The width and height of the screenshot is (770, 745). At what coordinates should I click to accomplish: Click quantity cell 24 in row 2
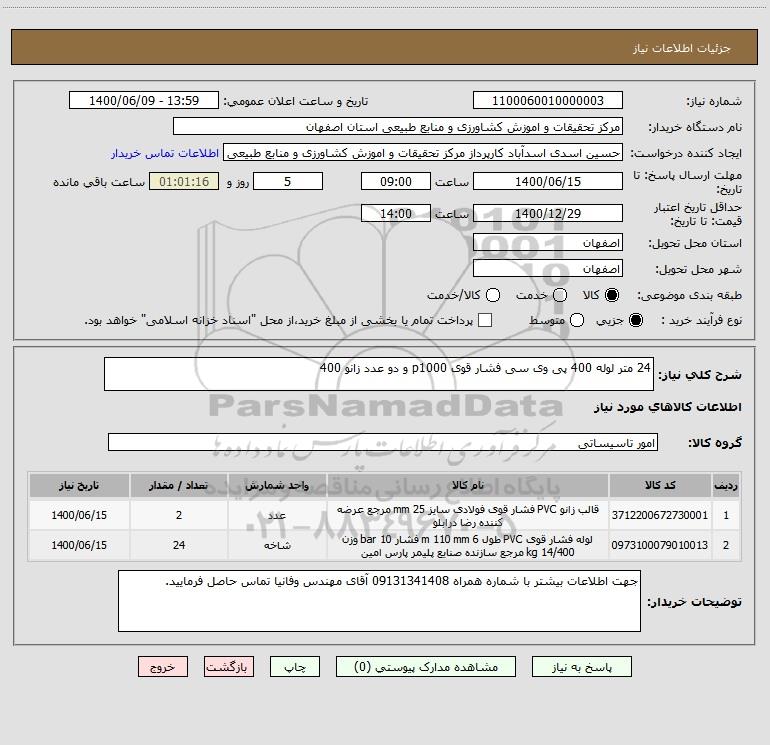tap(179, 545)
